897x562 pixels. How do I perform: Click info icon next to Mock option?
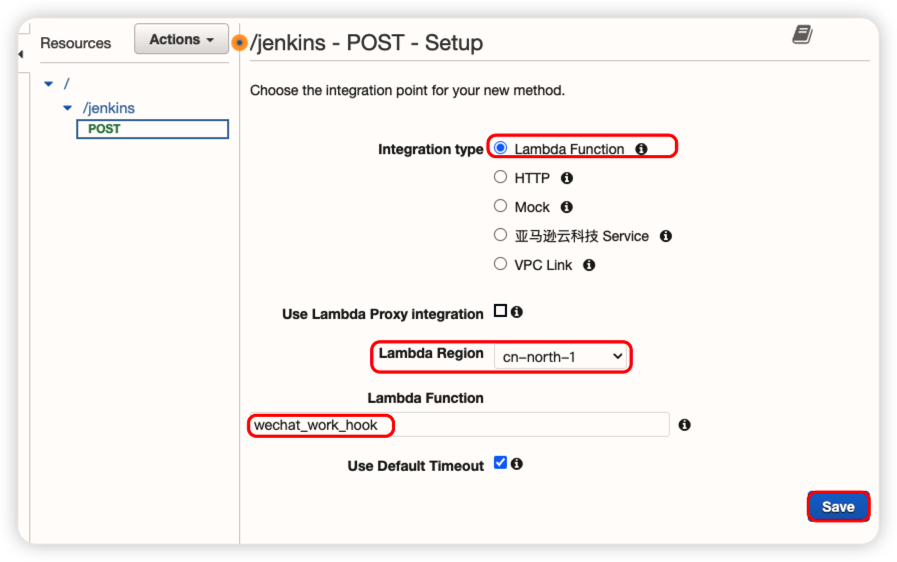[x=567, y=207]
